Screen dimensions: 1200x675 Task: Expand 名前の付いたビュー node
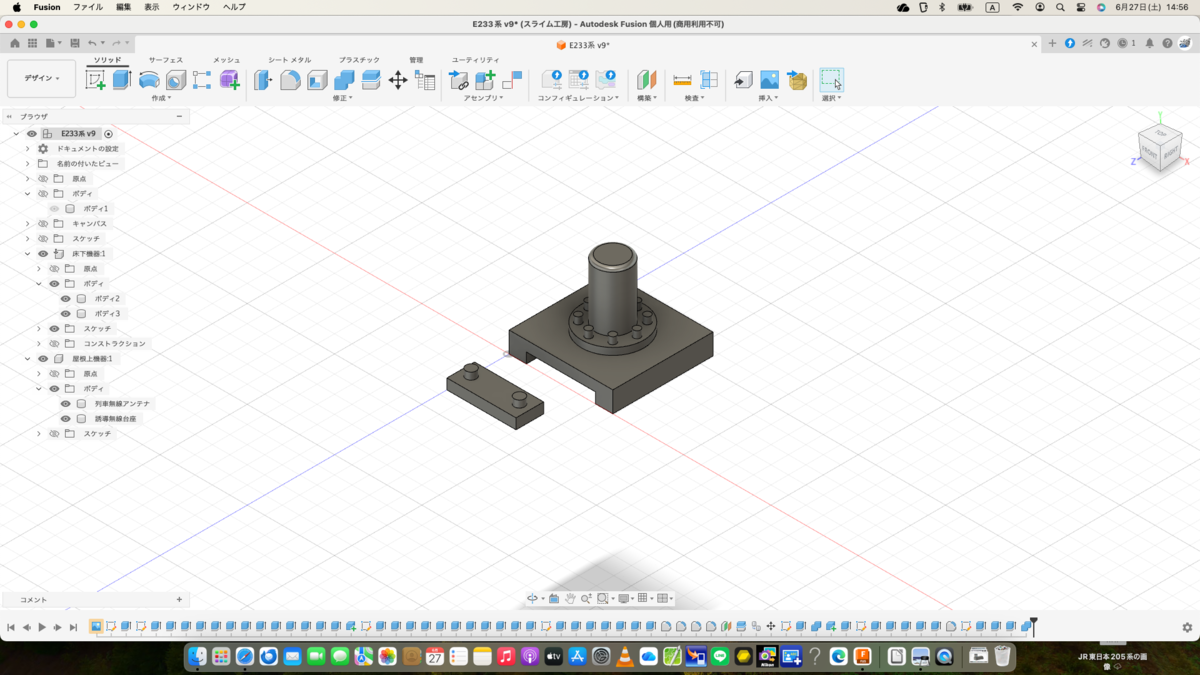coord(28,163)
